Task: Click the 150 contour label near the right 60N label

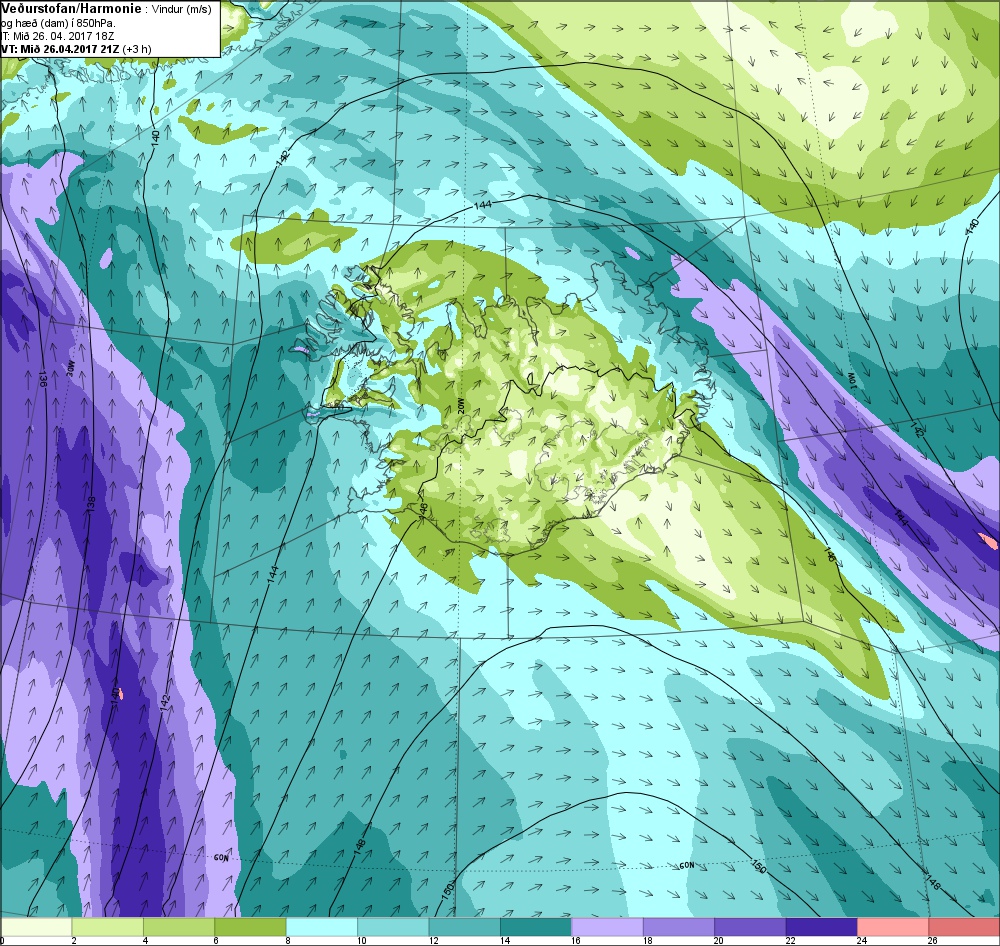Action: (x=758, y=866)
